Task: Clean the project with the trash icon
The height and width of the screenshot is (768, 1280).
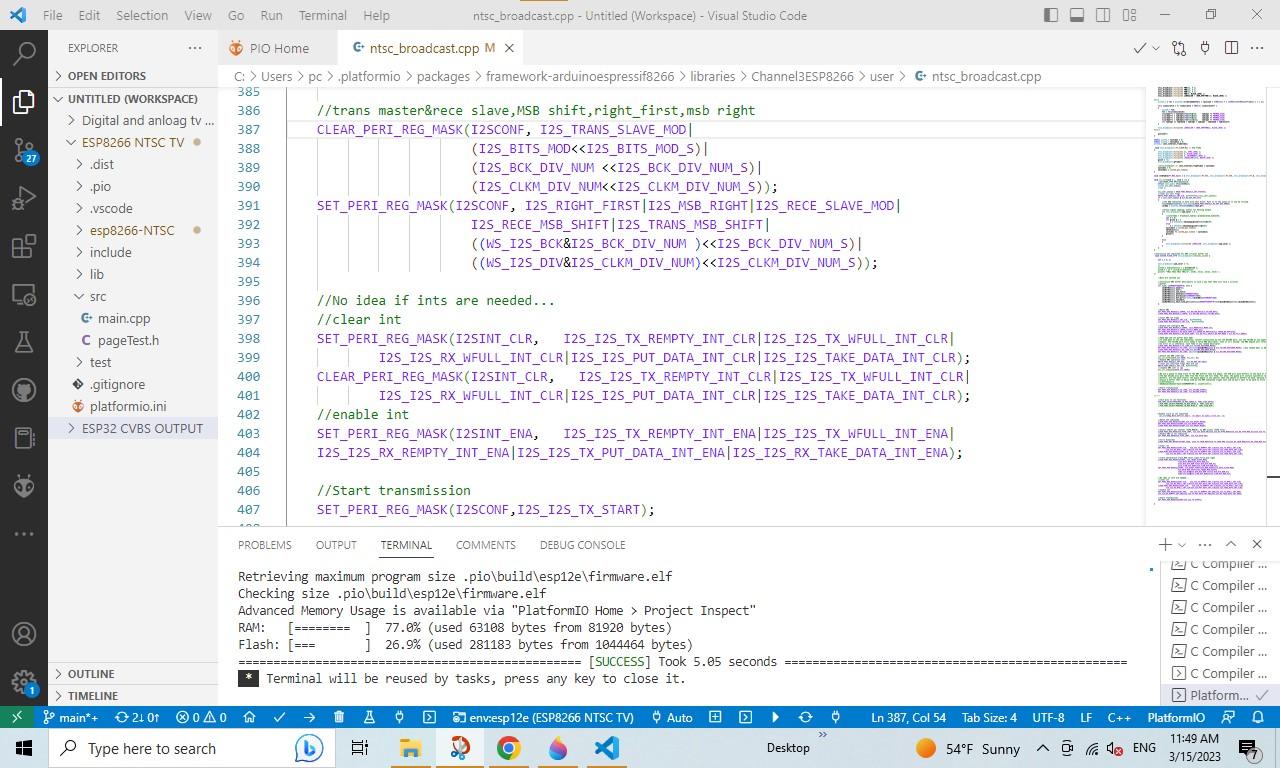Action: click(338, 716)
